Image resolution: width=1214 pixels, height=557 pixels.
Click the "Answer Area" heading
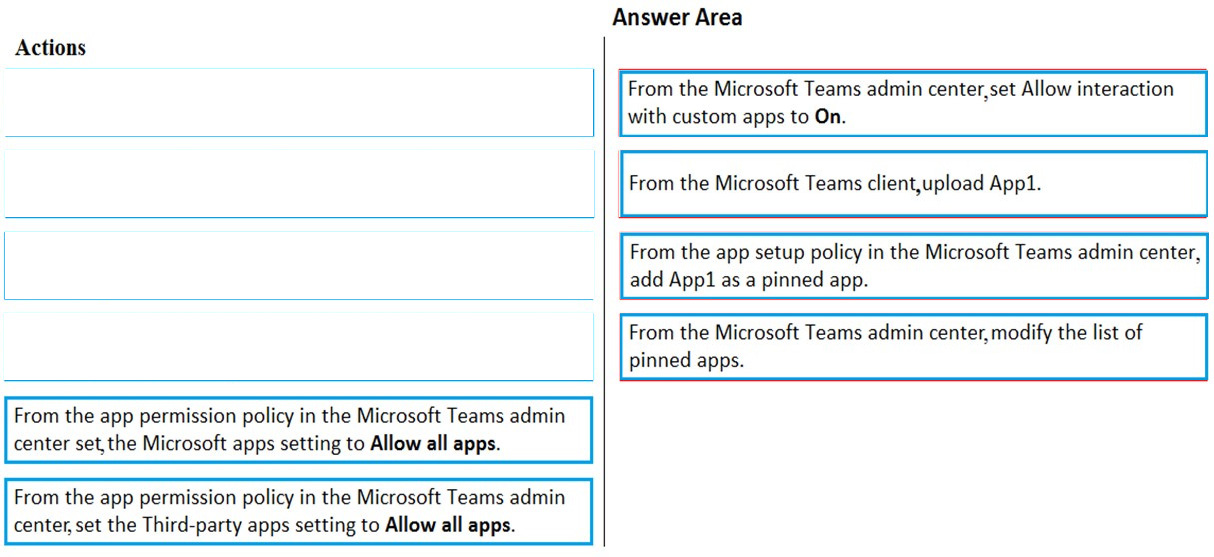pyautogui.click(x=677, y=17)
